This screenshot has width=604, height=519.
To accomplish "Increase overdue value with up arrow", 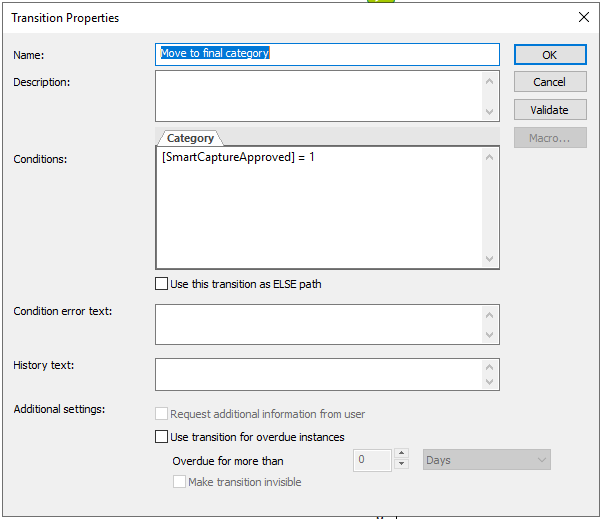I will click(x=401, y=455).
